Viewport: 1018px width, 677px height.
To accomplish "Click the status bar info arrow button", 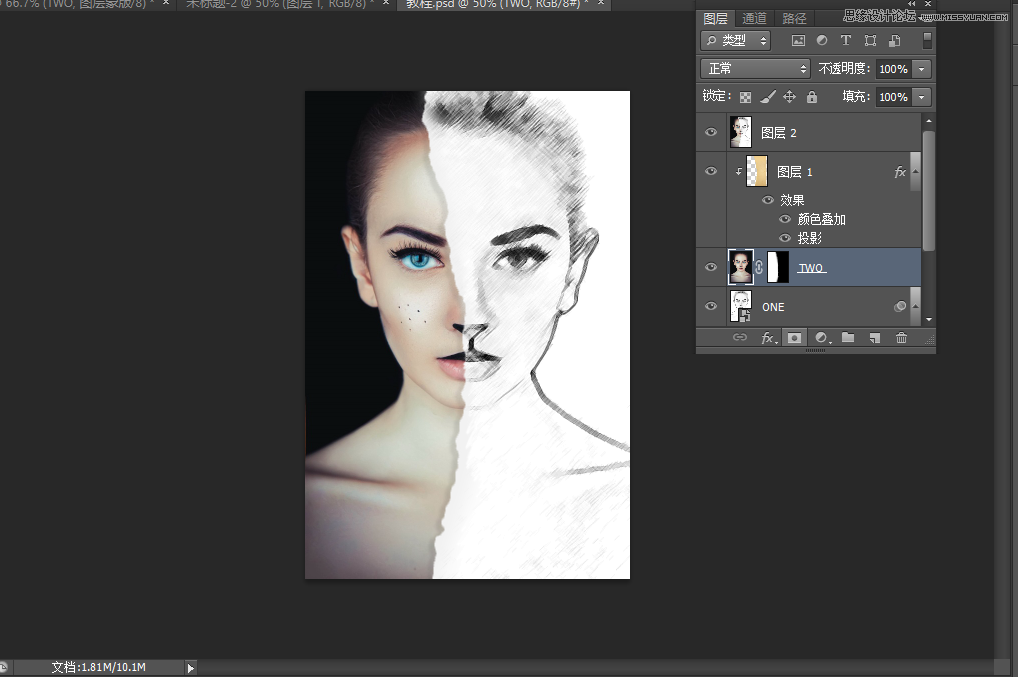I will point(190,668).
